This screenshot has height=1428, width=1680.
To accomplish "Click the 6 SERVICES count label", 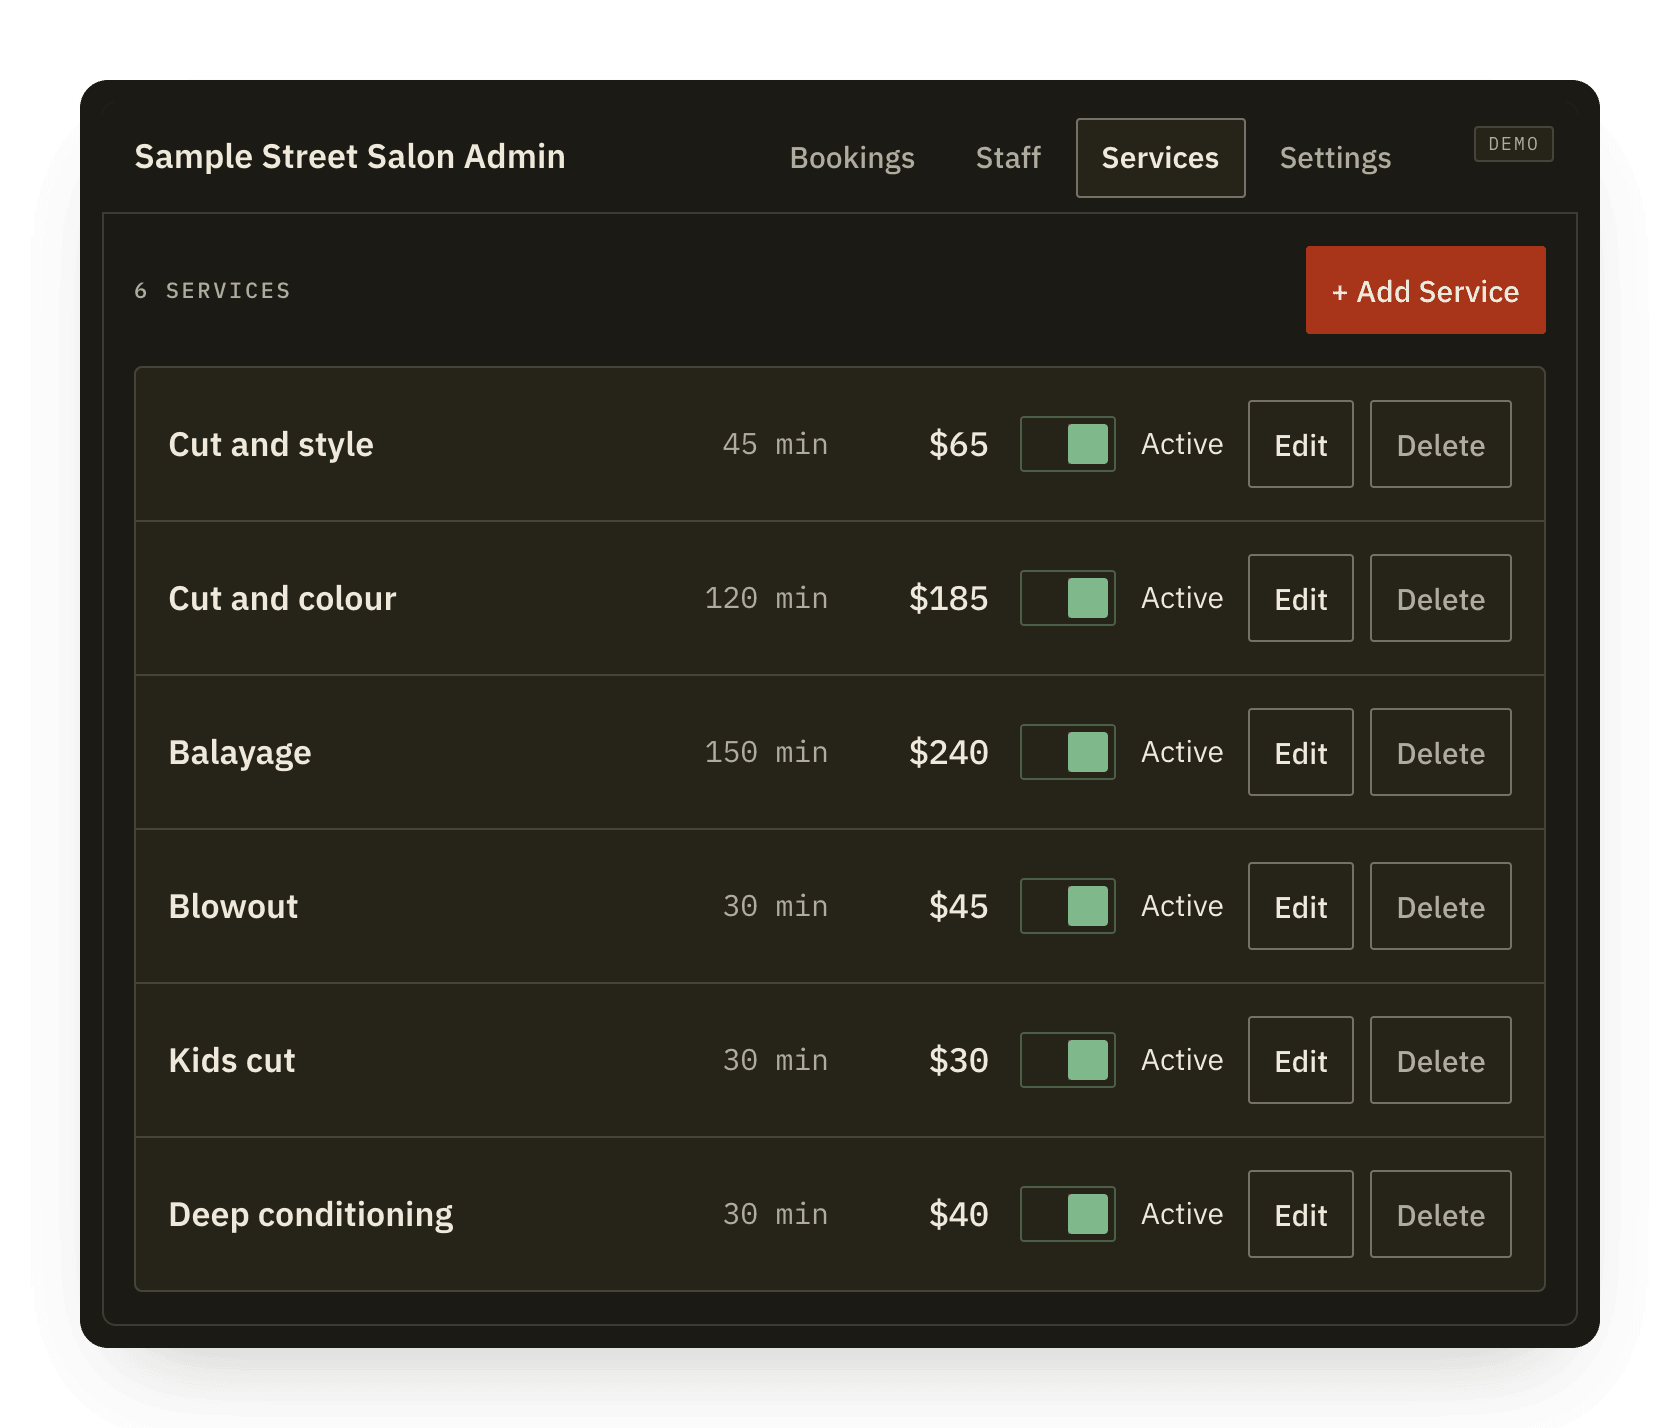I will tap(212, 290).
